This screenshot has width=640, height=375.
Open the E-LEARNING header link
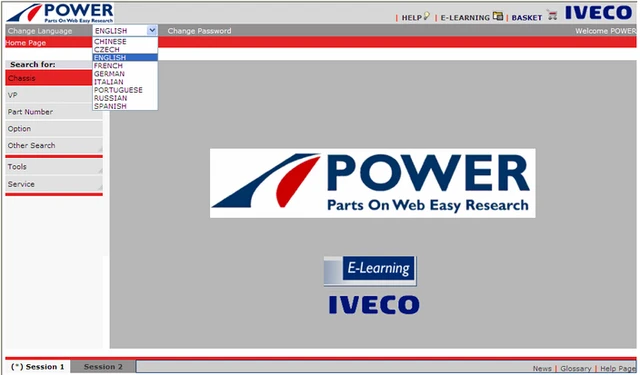pyautogui.click(x=465, y=18)
